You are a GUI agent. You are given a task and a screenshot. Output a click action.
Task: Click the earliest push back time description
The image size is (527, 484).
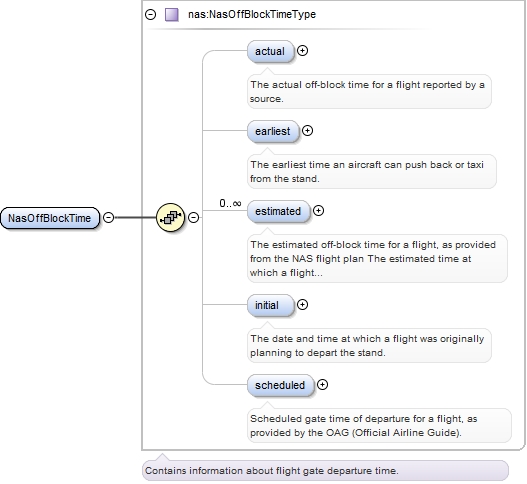(x=372, y=171)
